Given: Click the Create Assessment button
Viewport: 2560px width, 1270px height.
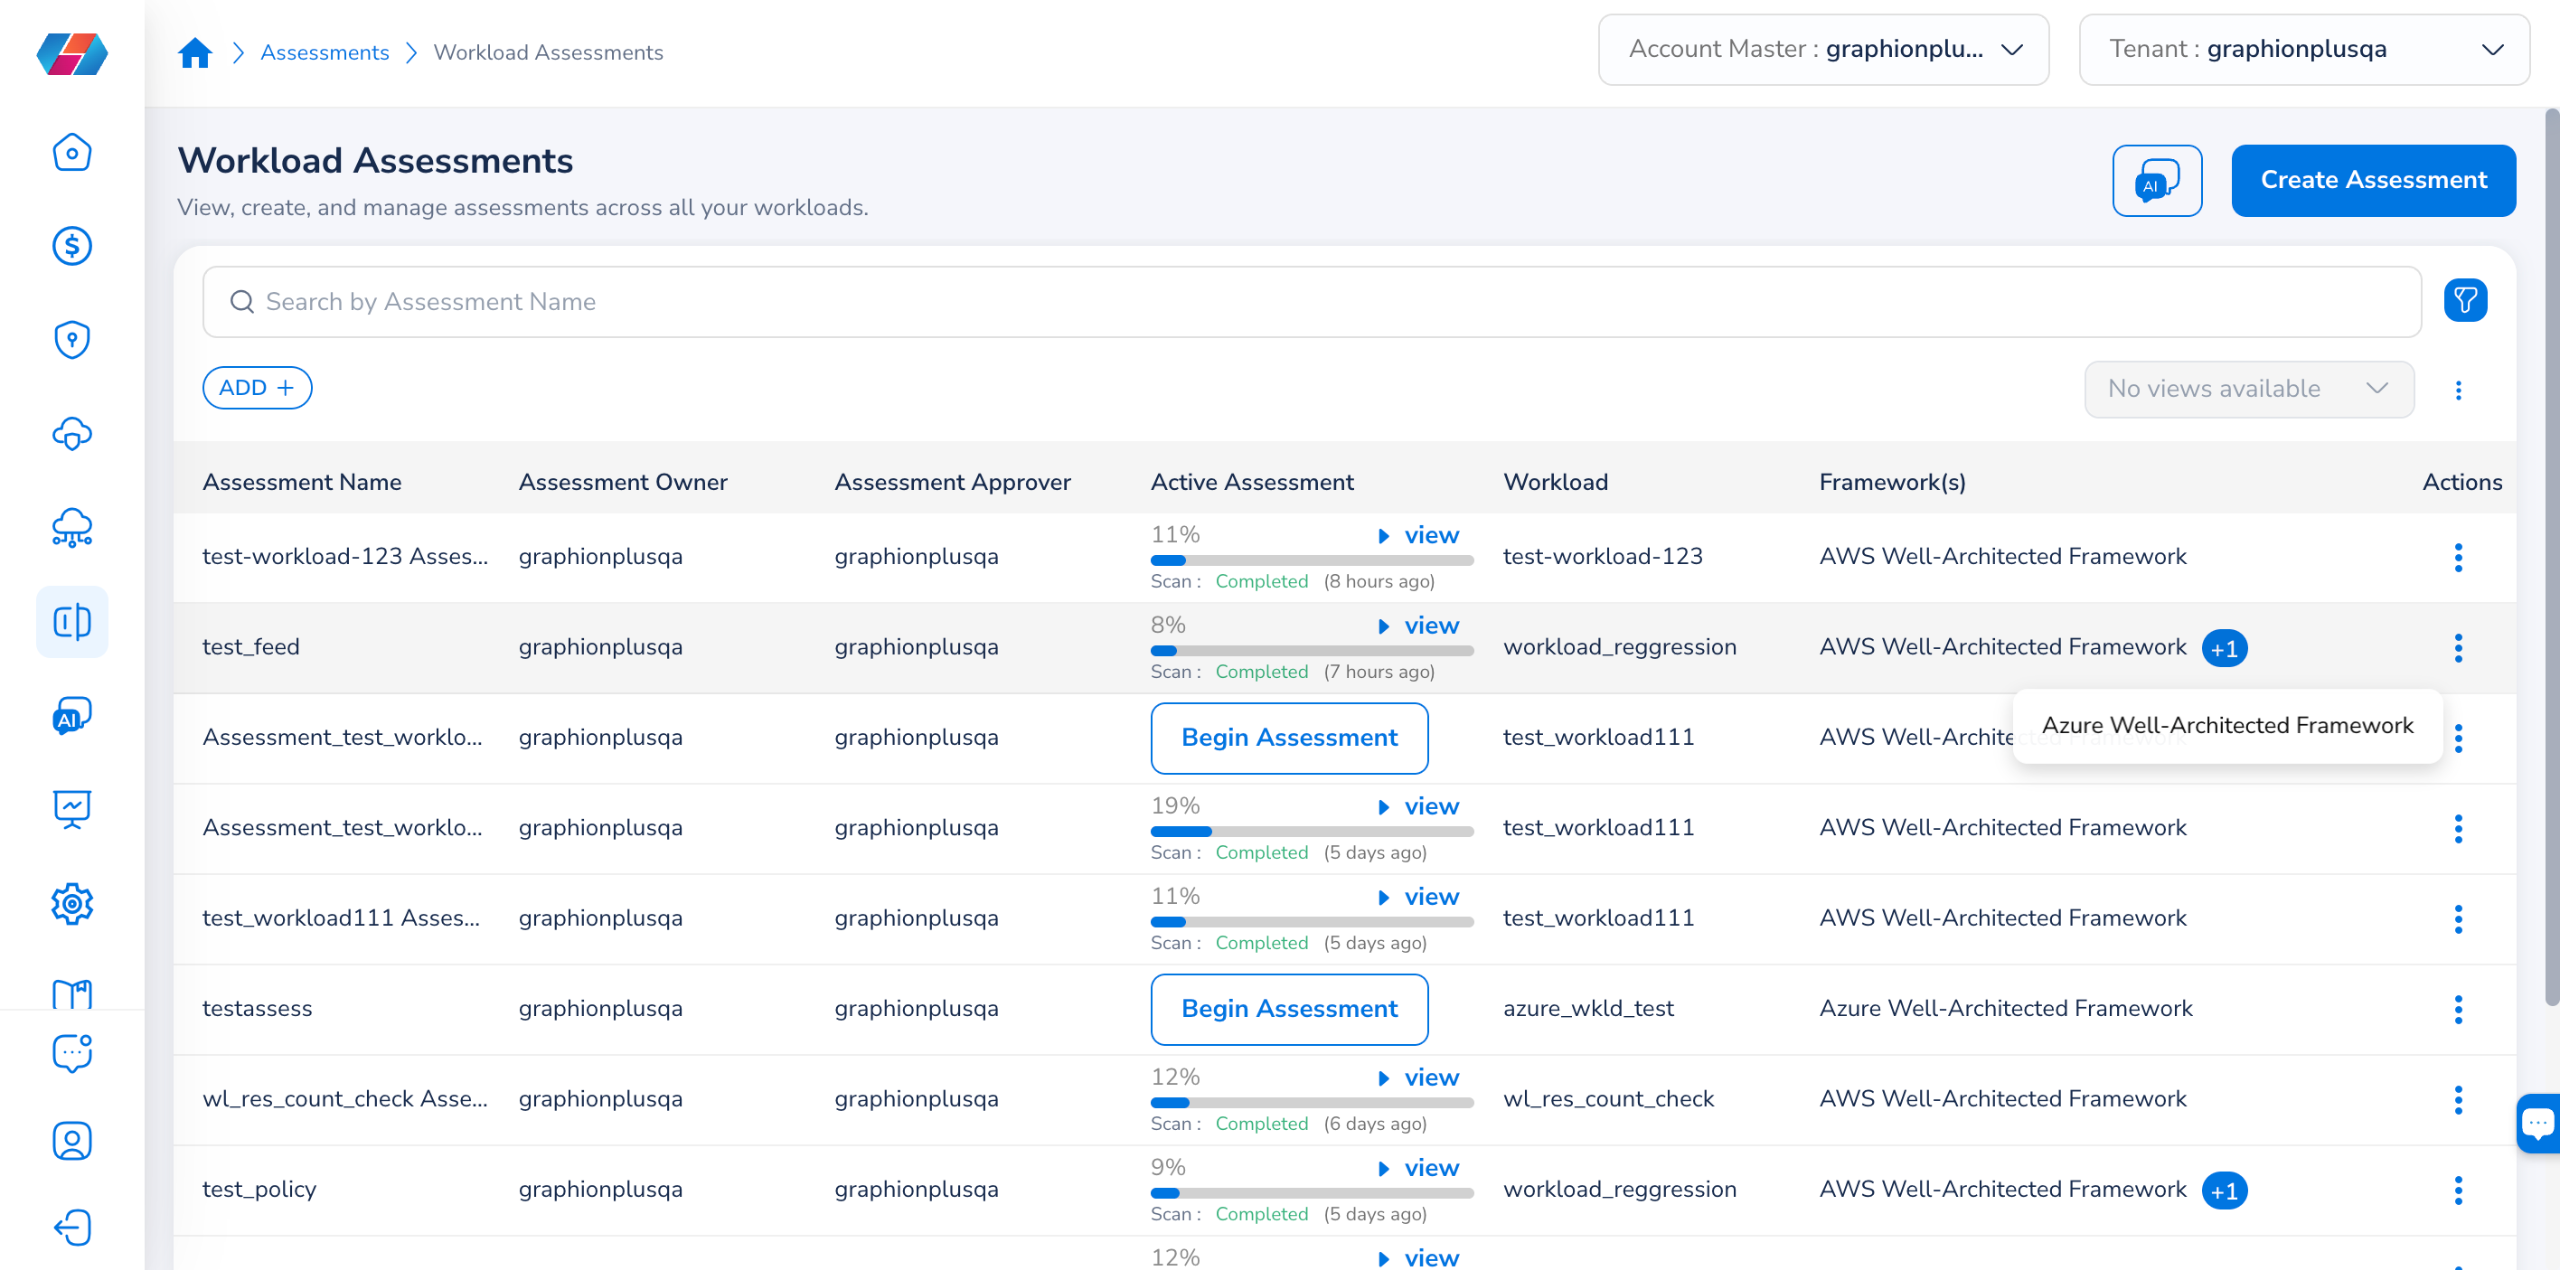Looking at the screenshot, I should pos(2373,181).
